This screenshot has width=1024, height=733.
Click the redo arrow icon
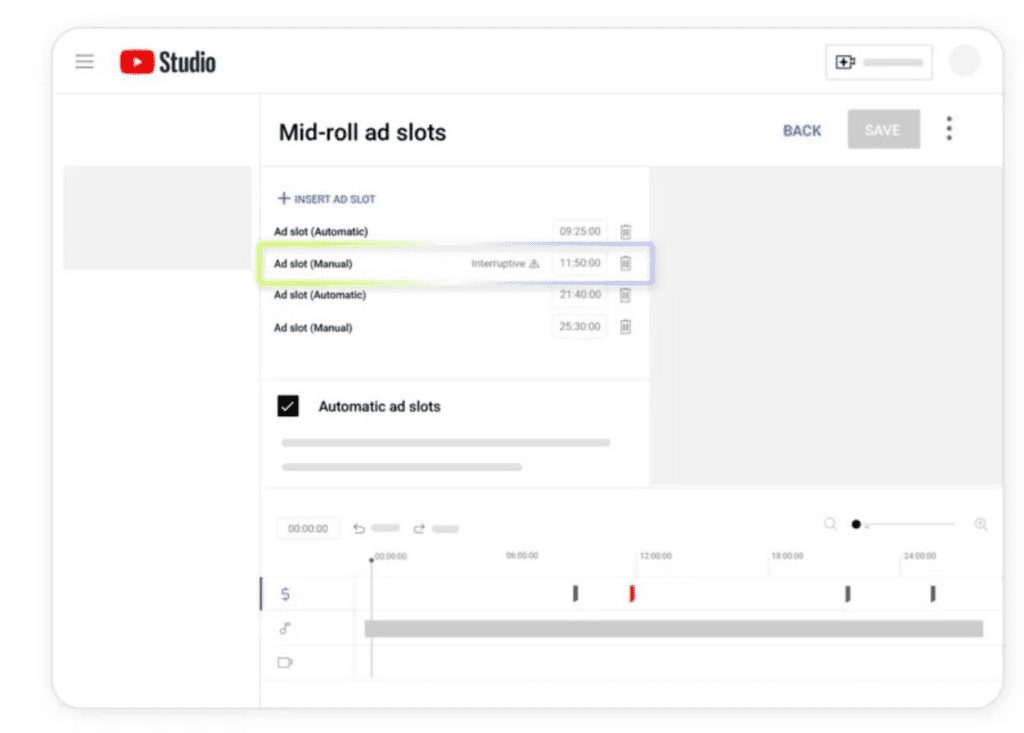coord(419,529)
